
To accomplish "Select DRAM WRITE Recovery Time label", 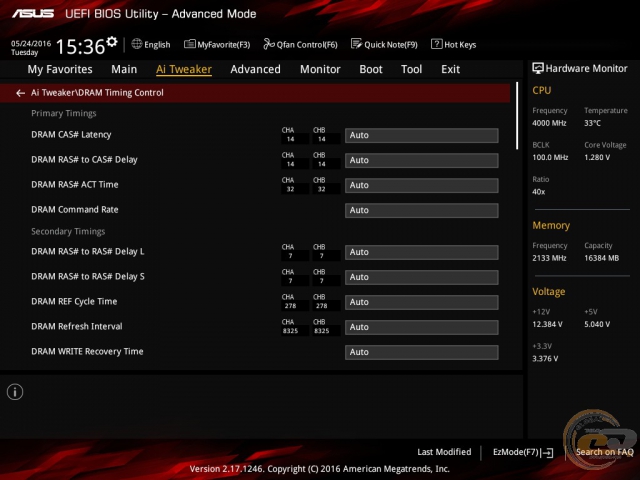I will coord(87,351).
